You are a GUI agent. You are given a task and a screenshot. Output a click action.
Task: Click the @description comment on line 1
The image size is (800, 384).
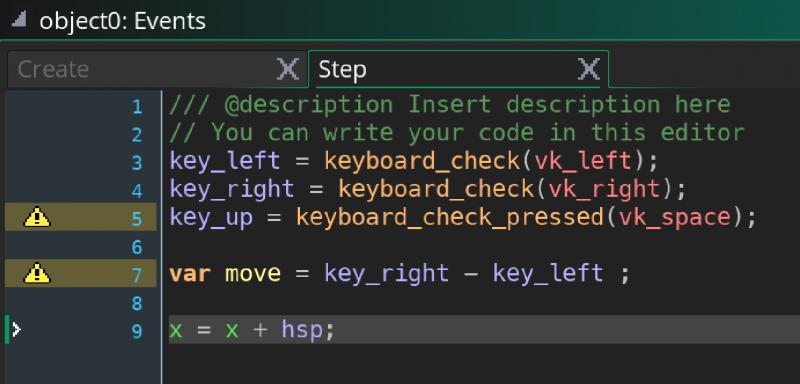(x=309, y=105)
